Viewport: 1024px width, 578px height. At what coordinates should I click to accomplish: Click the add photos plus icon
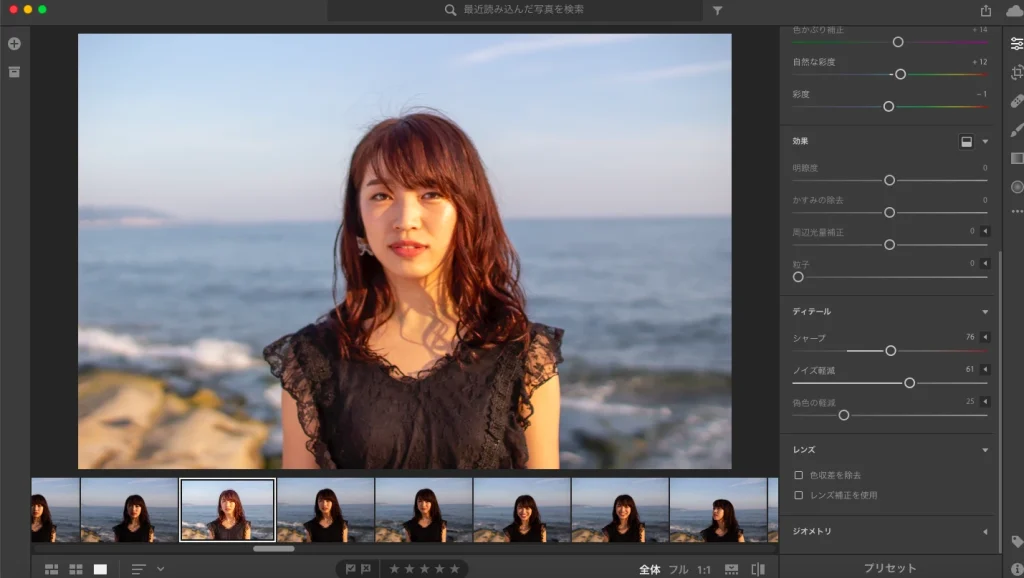[x=14, y=44]
